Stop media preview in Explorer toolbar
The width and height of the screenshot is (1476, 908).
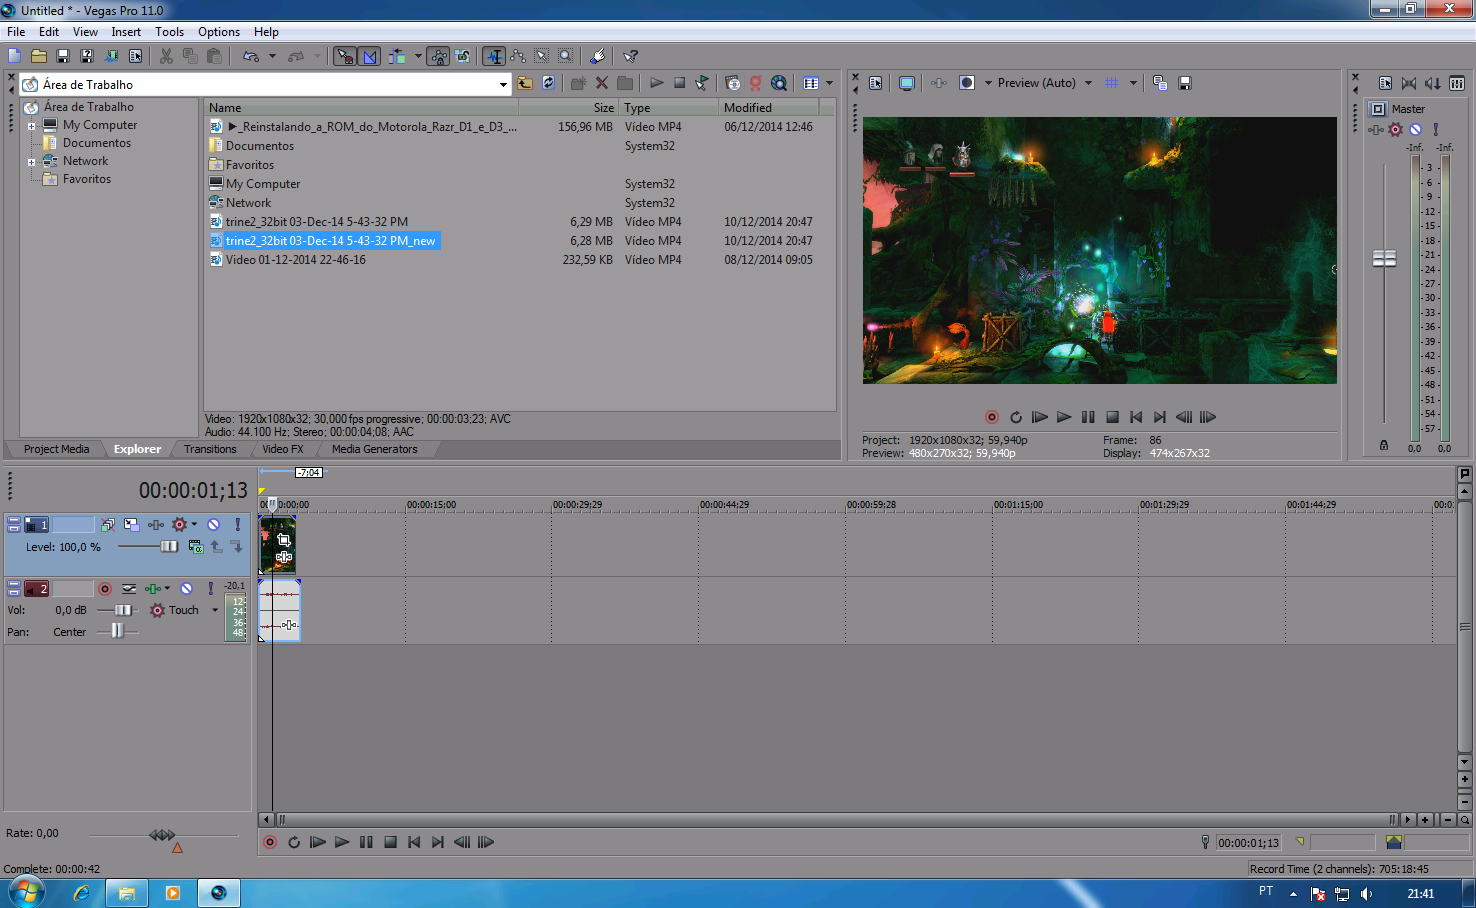coord(679,83)
